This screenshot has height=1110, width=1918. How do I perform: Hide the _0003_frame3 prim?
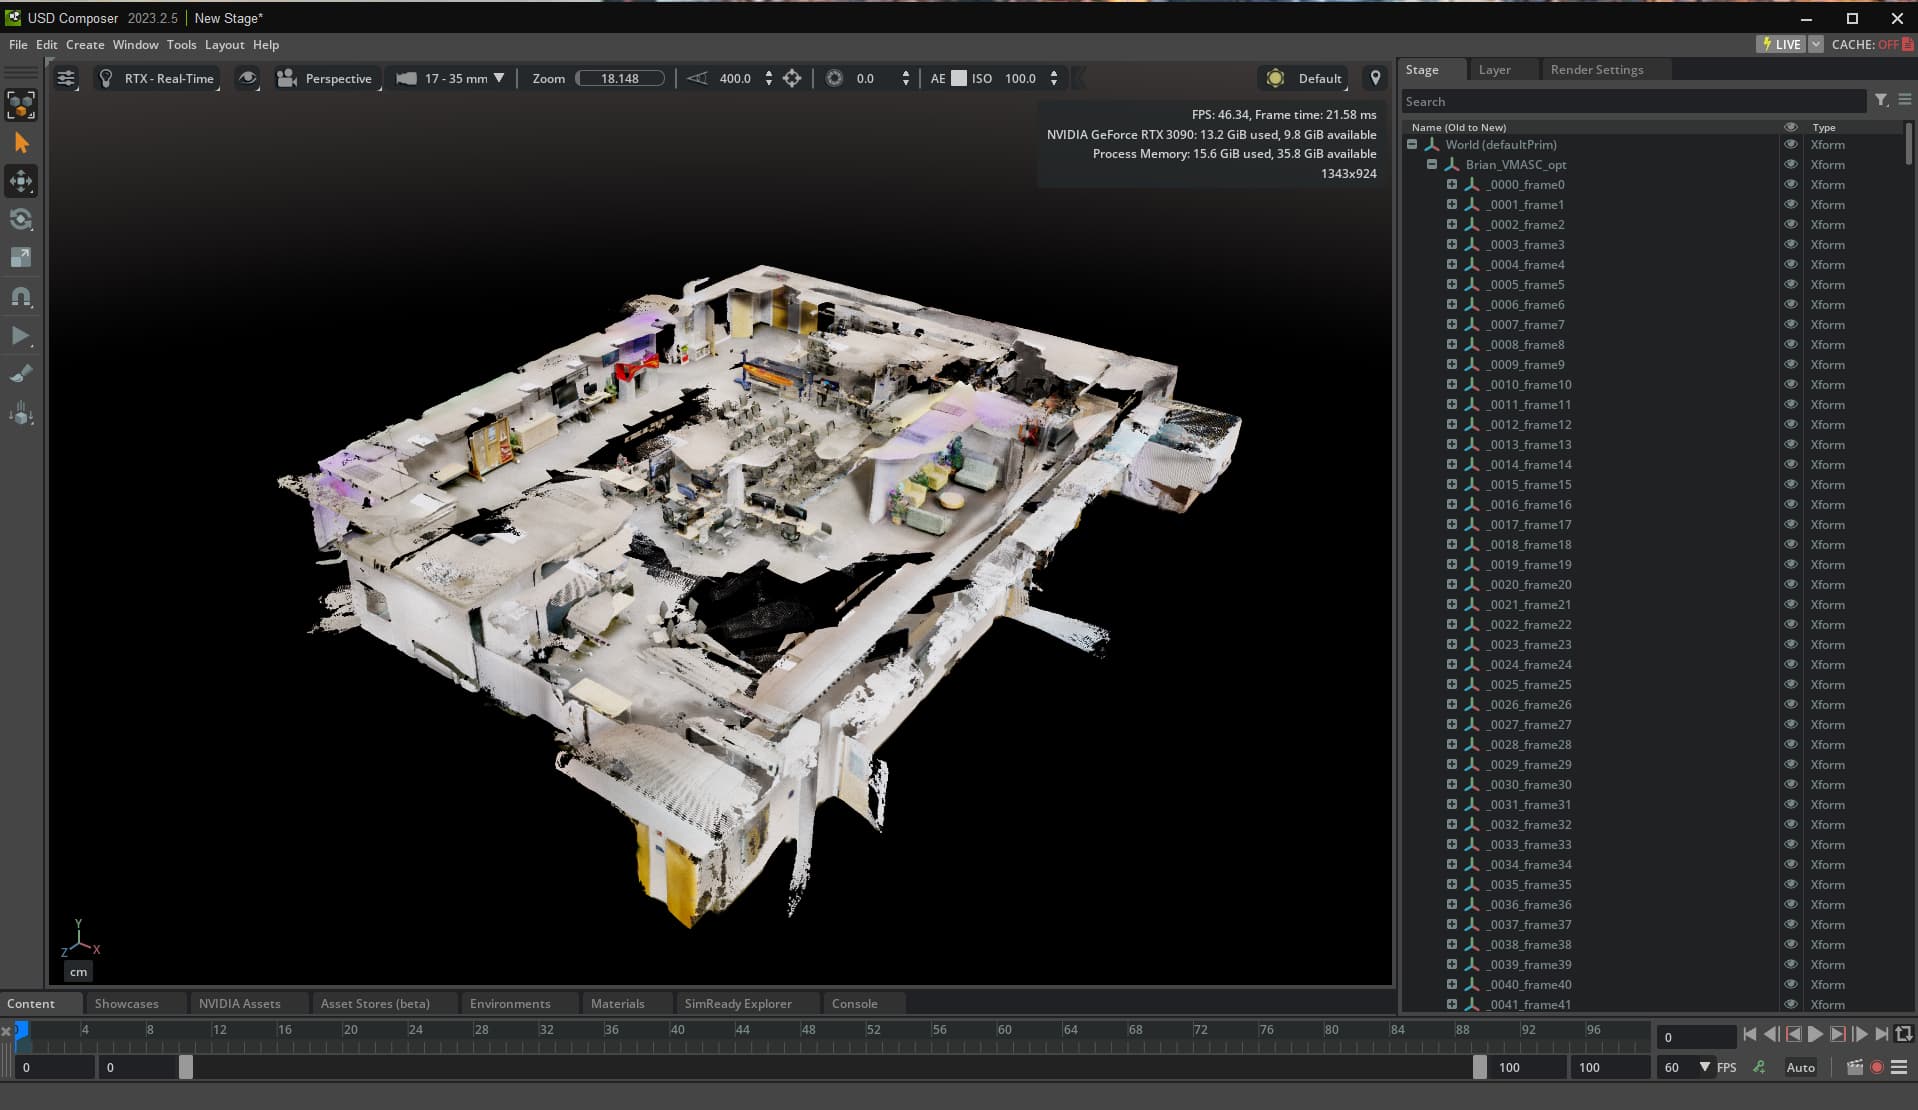[1790, 245]
